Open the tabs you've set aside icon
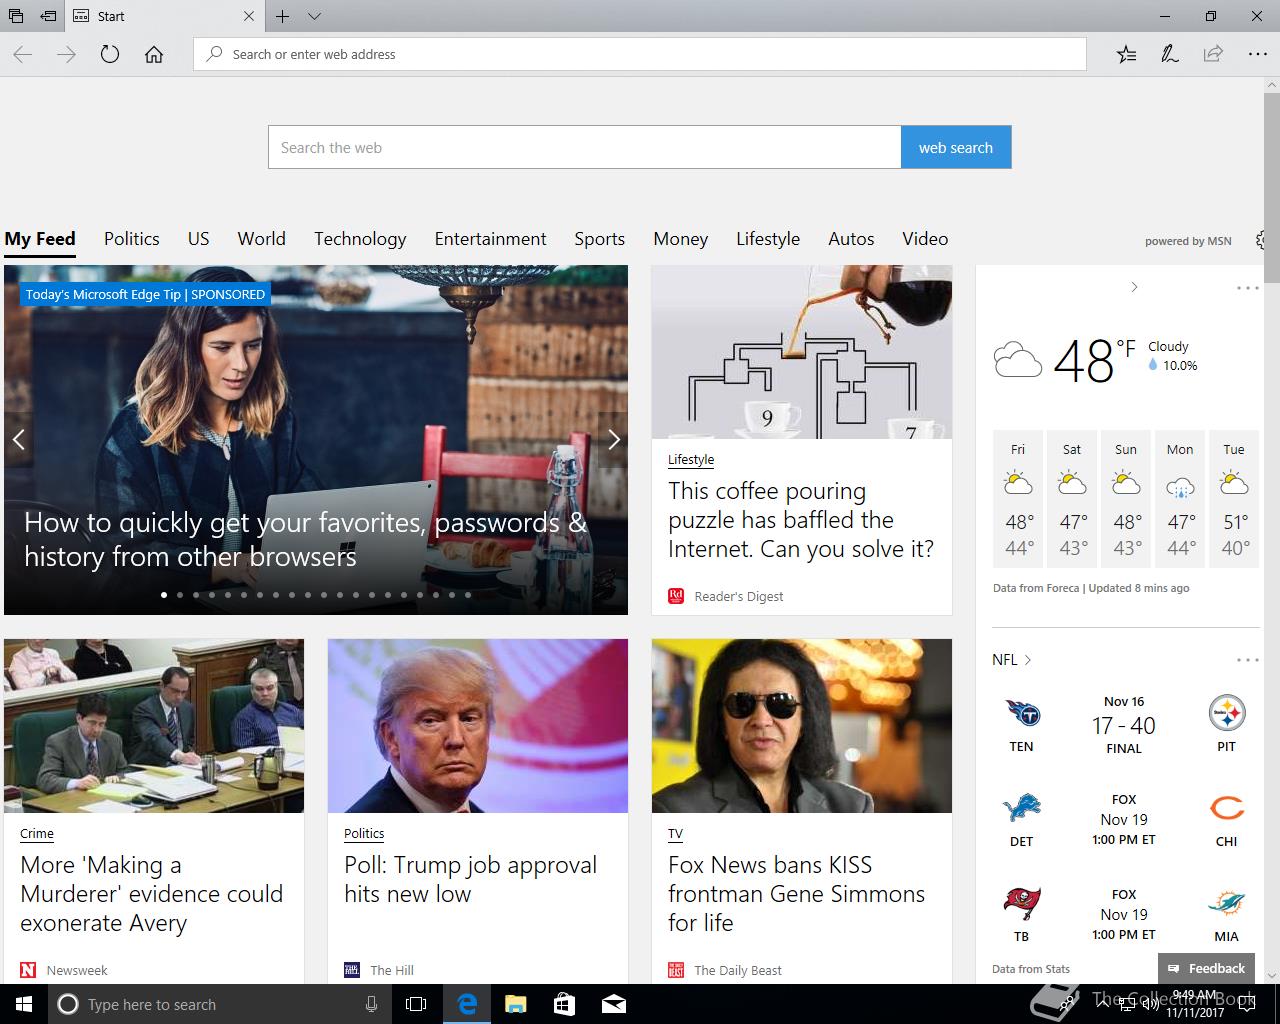Viewport: 1280px width, 1024px height. tap(16, 16)
